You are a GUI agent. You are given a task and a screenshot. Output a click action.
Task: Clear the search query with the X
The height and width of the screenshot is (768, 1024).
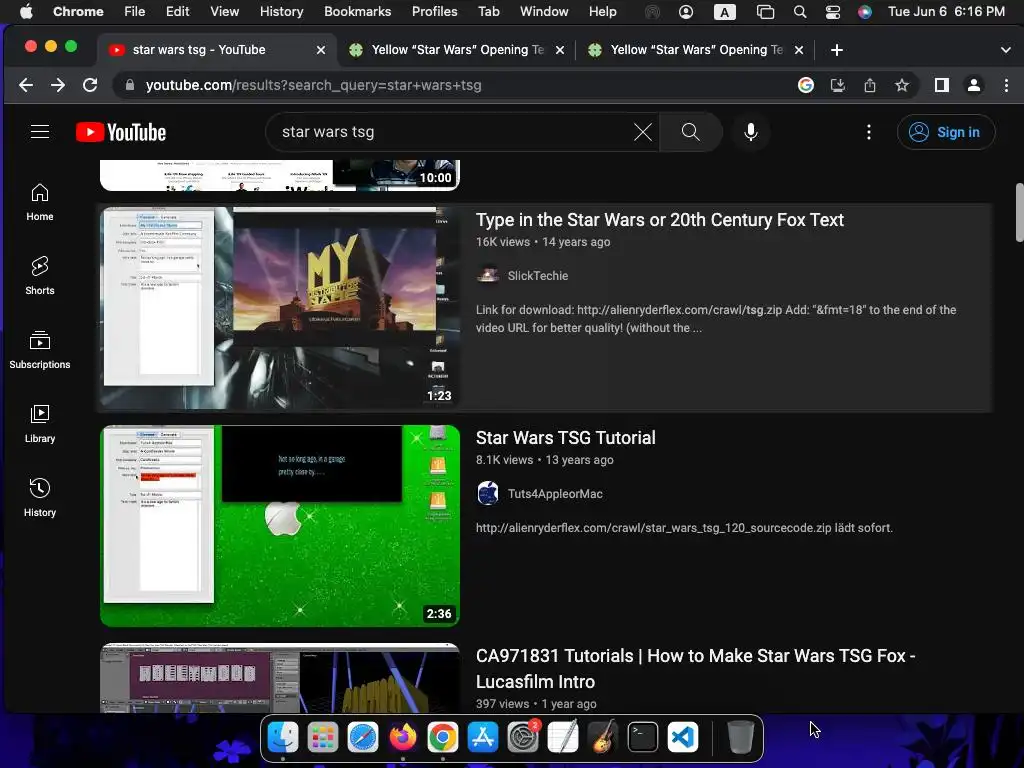click(643, 132)
